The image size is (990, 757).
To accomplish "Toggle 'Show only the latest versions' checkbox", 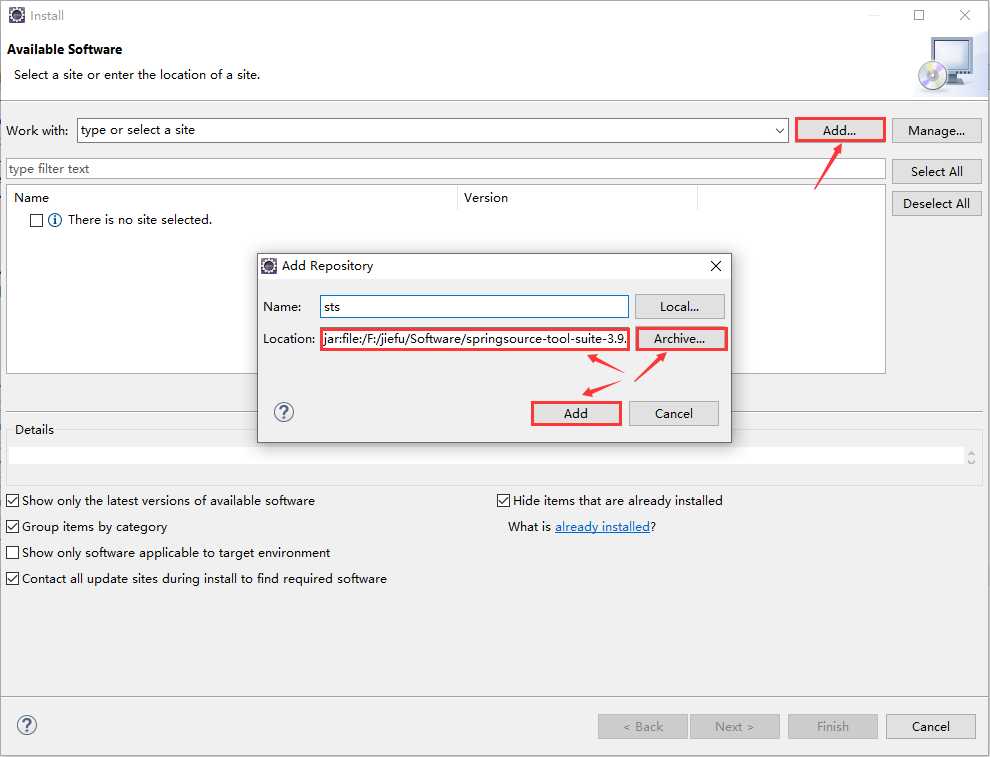I will tap(13, 501).
